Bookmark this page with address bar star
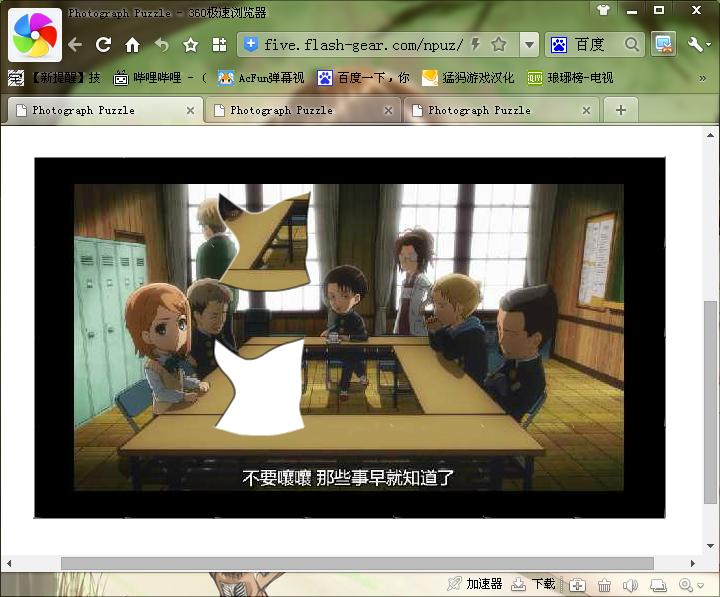The height and width of the screenshot is (597, 720). (498, 45)
